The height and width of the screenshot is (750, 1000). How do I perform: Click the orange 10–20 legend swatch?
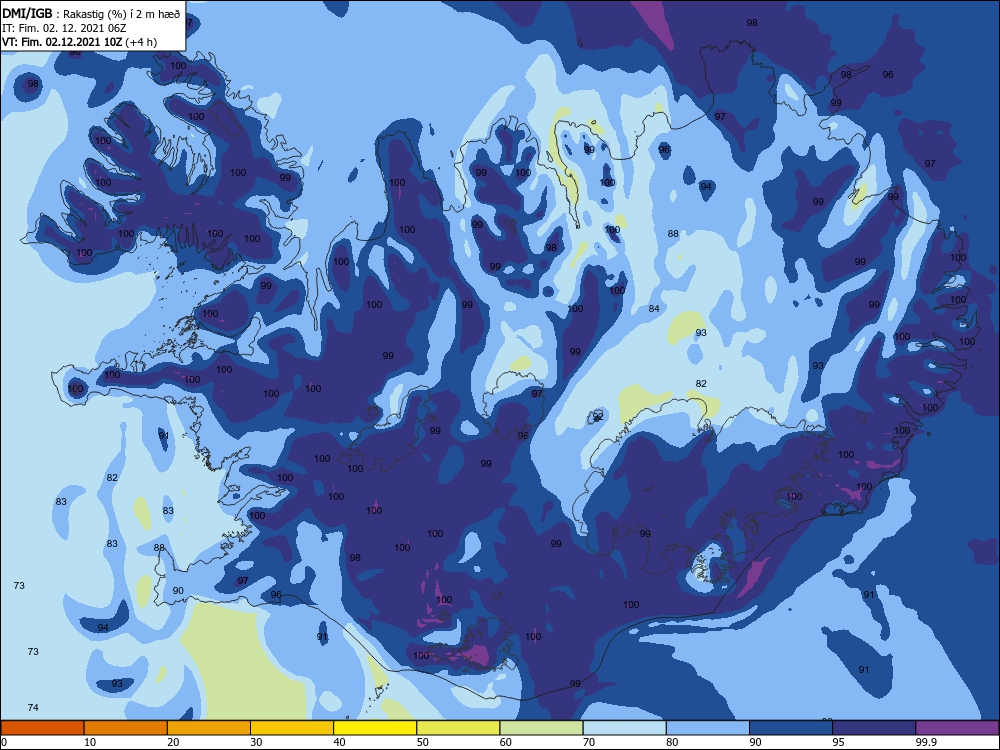(126, 728)
